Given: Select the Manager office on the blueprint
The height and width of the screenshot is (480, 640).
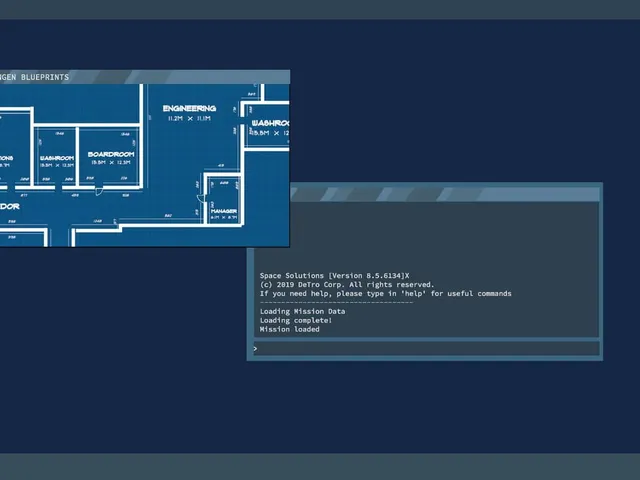Looking at the screenshot, I should [x=224, y=211].
